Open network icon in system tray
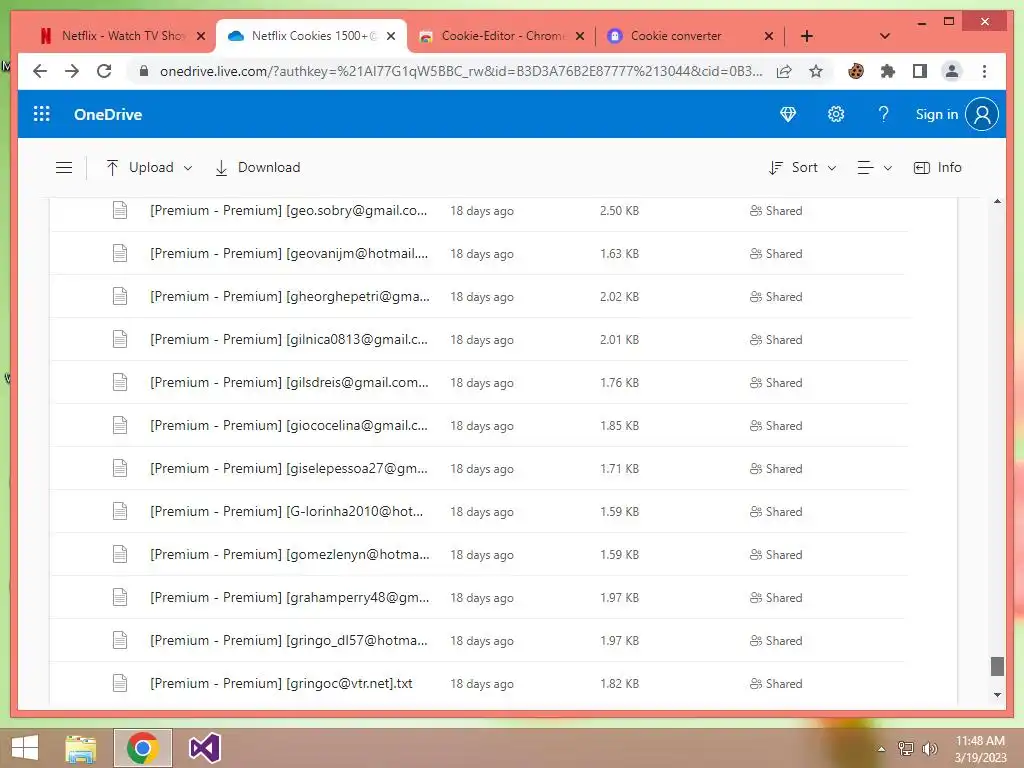The image size is (1024, 768). (906, 749)
